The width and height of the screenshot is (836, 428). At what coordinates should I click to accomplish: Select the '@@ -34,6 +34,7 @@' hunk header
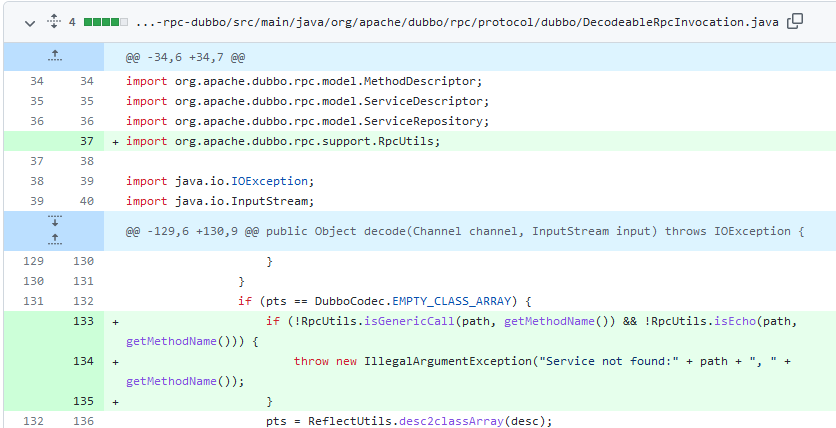(x=186, y=58)
